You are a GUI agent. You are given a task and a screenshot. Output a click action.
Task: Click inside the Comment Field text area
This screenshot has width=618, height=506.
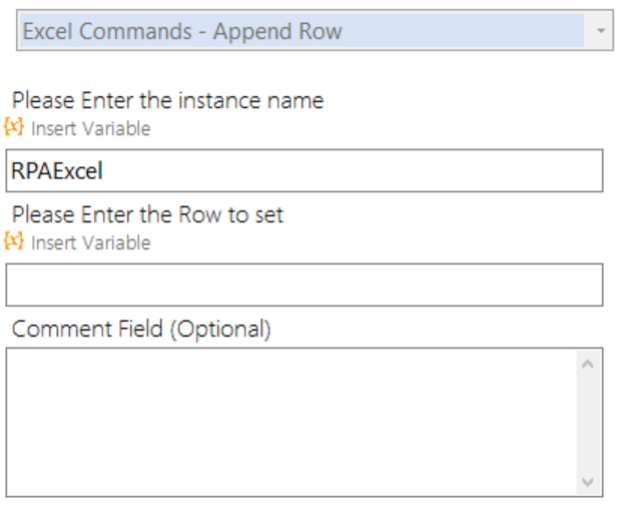tap(292, 422)
